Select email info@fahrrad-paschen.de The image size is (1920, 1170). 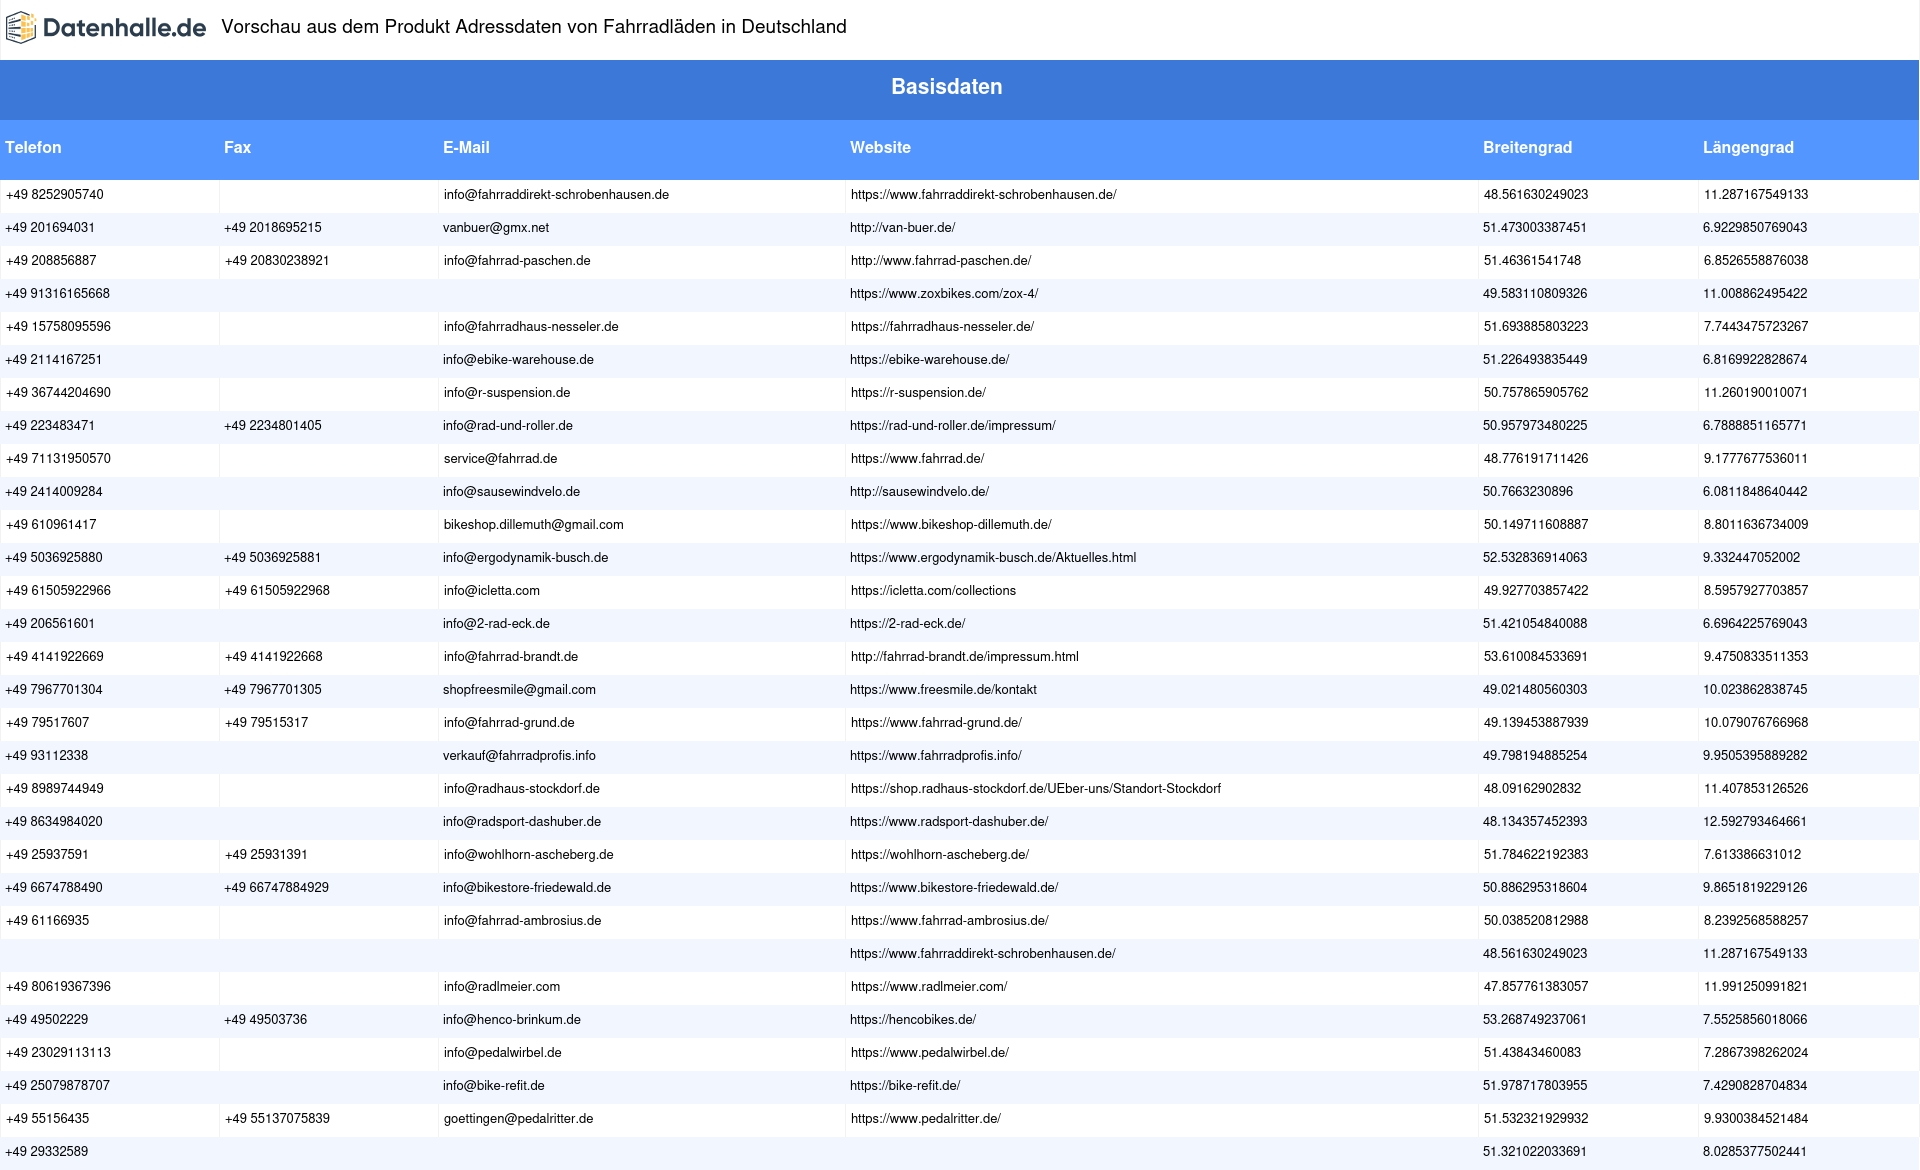[517, 261]
